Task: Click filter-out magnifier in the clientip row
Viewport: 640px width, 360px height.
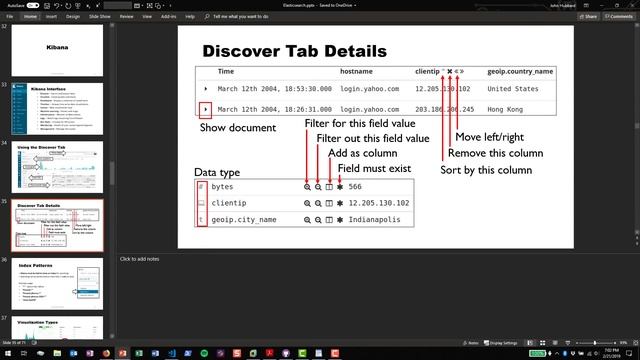Action: [318, 203]
